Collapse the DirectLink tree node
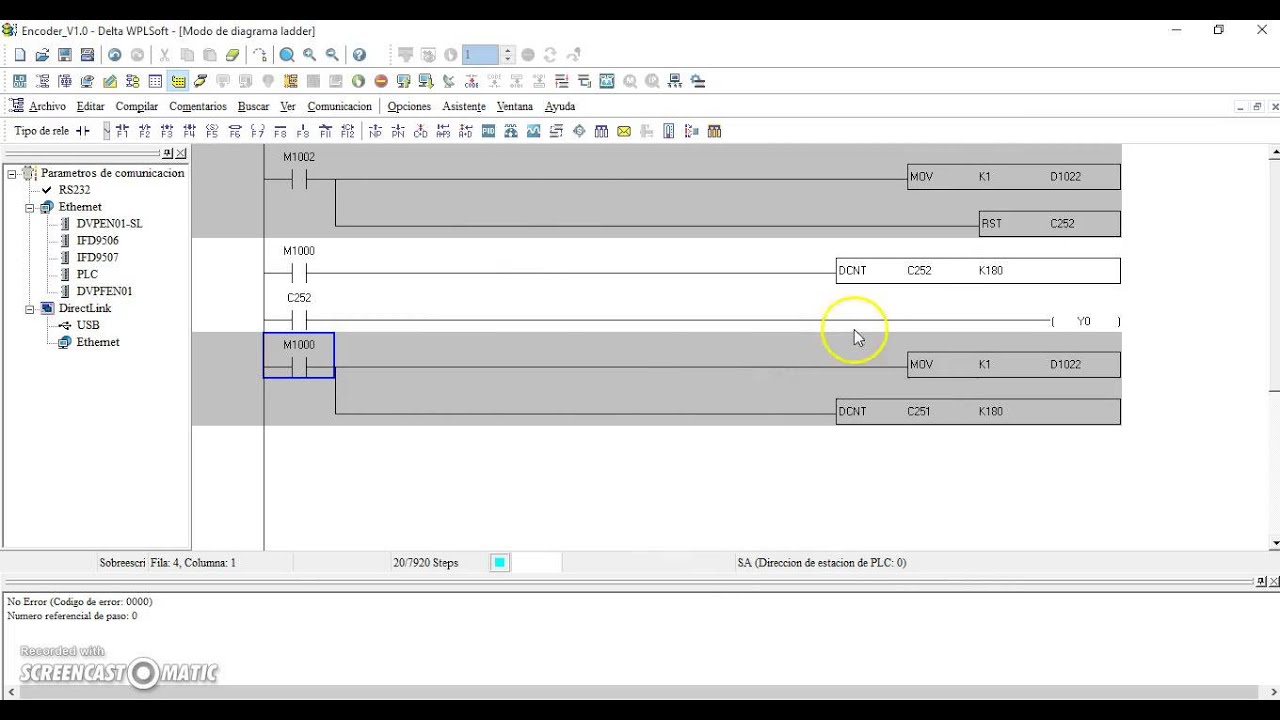The width and height of the screenshot is (1280, 720). 30,309
